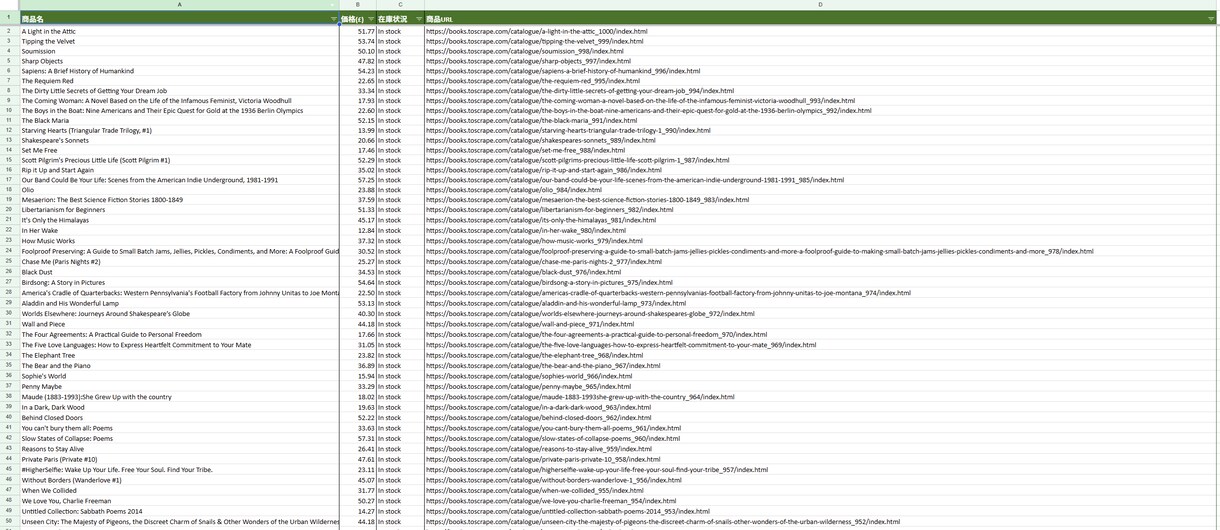Viewport: 1220px width, 530px height.
Task: Select cell 'Reasons to Stay Alive'
Action: (179, 449)
